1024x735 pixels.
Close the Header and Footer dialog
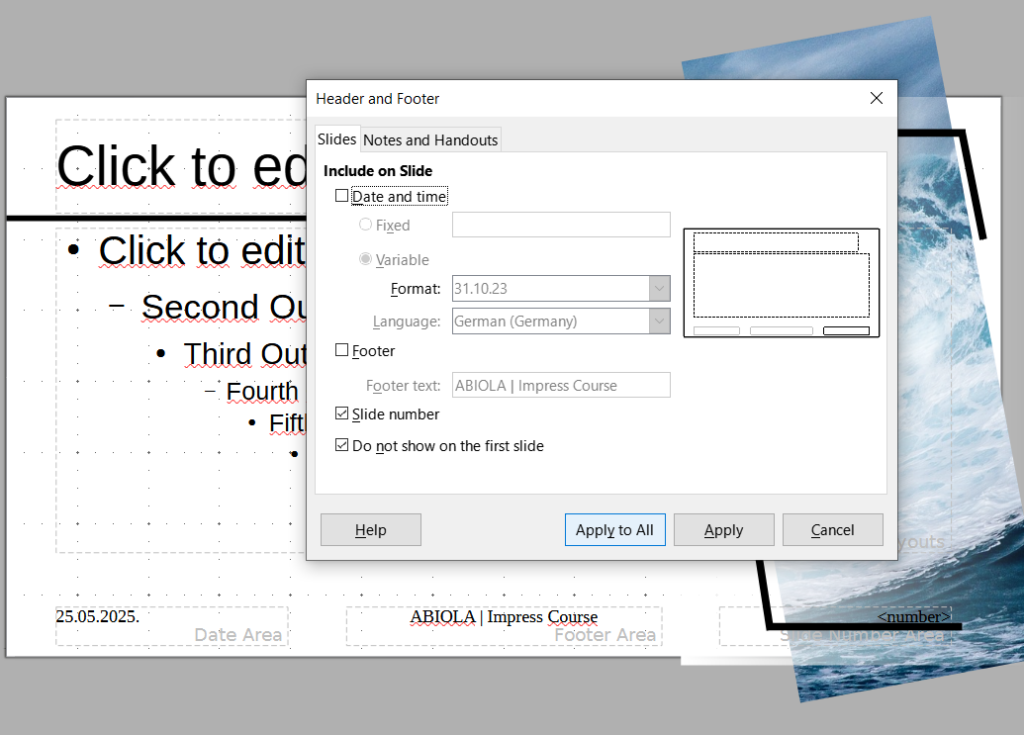[x=876, y=98]
